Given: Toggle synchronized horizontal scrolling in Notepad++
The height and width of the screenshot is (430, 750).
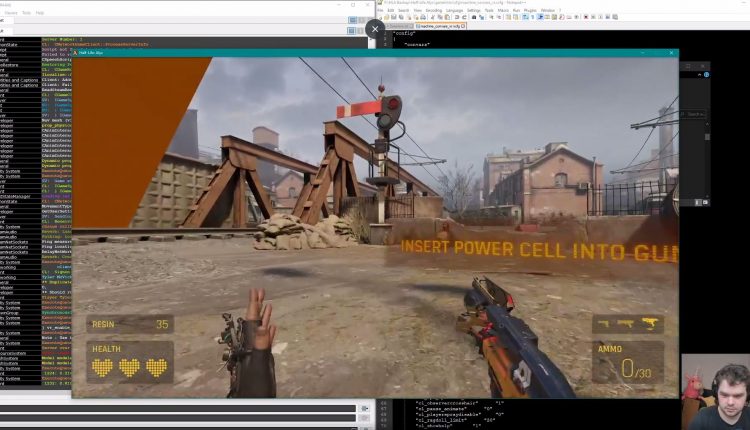Looking at the screenshot, I should click(x=516, y=17).
